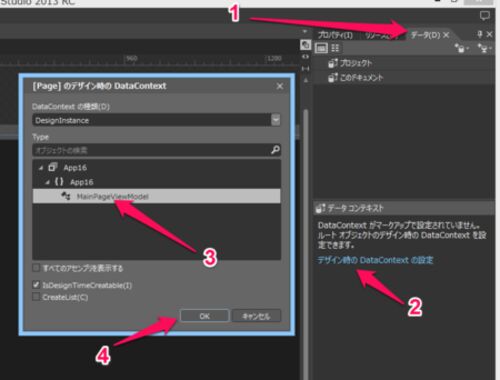500x380 pixels.
Task: Open the create data source dropdown icon
Action: [x=484, y=48]
